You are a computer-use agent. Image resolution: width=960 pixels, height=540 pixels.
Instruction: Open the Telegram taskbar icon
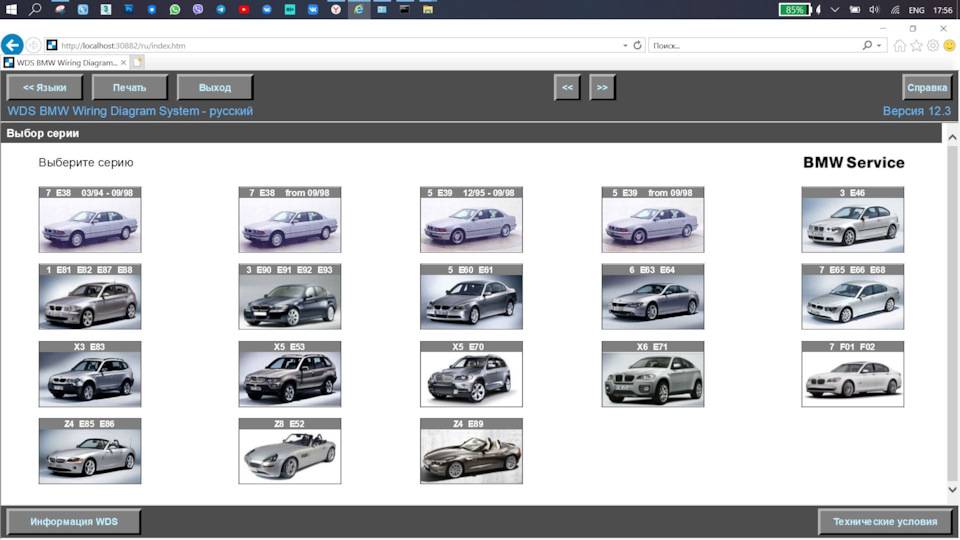click(x=220, y=9)
